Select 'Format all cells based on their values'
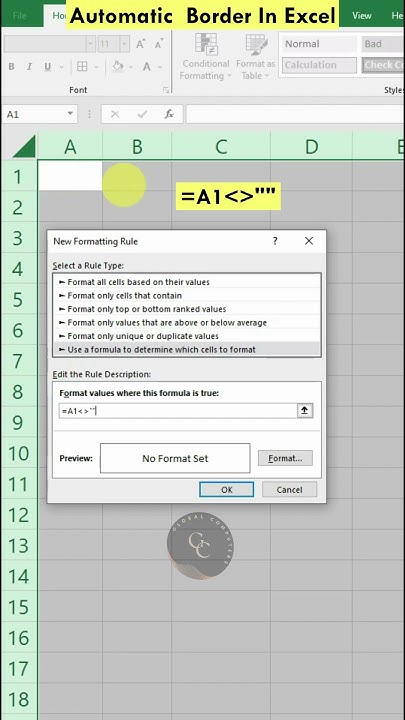Viewport: 405px width, 720px height. click(x=187, y=282)
